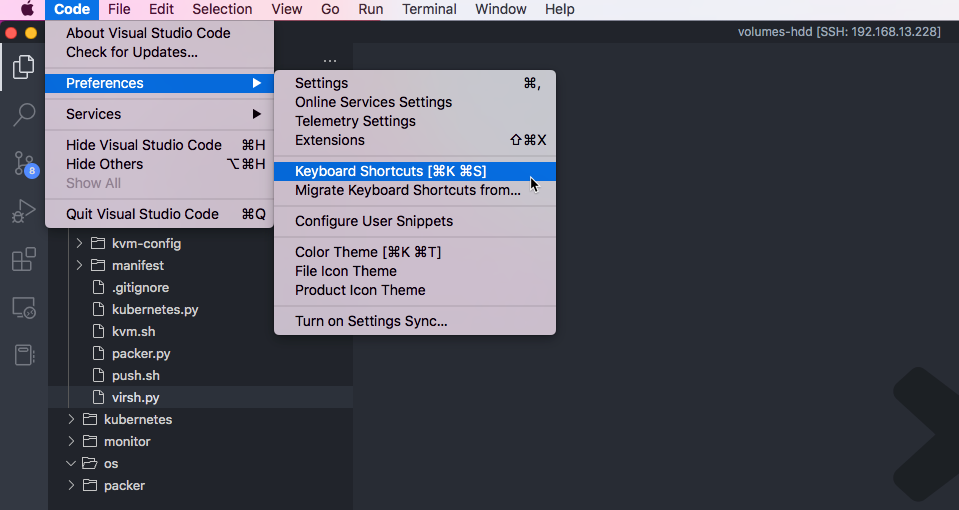Open the .gitignore file
The image size is (959, 510).
coord(201,287)
